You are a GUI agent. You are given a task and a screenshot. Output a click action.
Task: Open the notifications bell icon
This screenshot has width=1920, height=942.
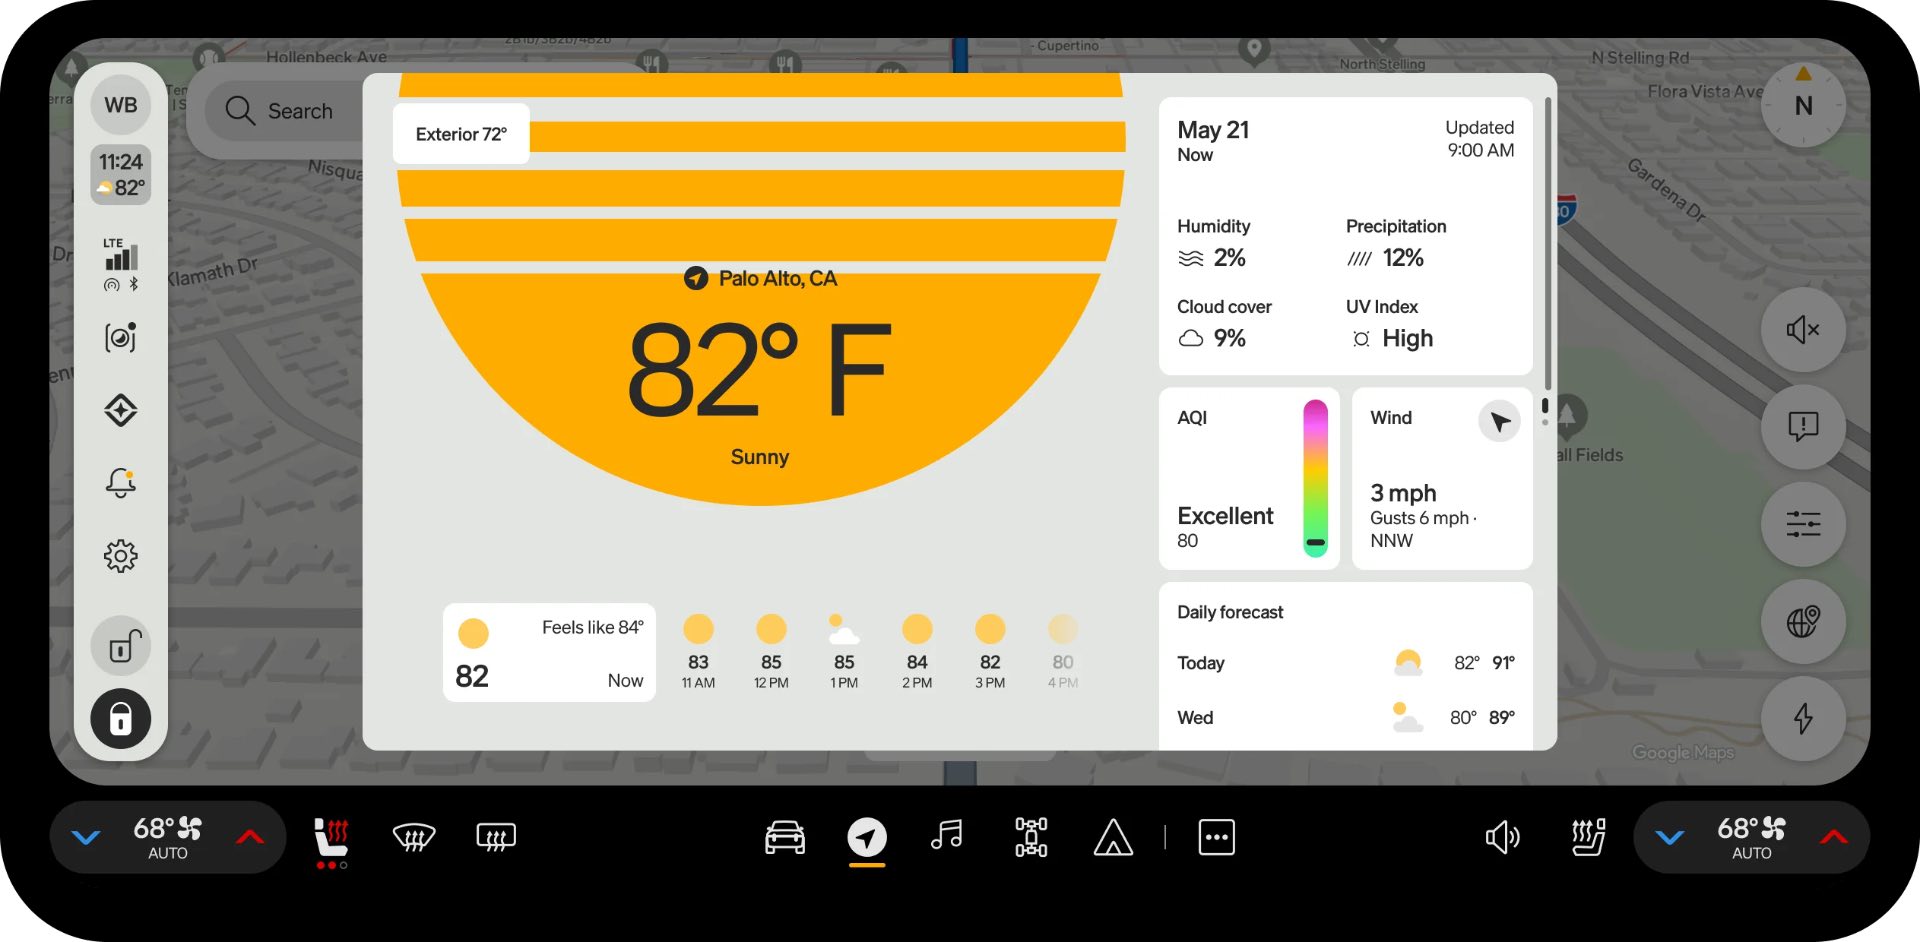click(120, 483)
